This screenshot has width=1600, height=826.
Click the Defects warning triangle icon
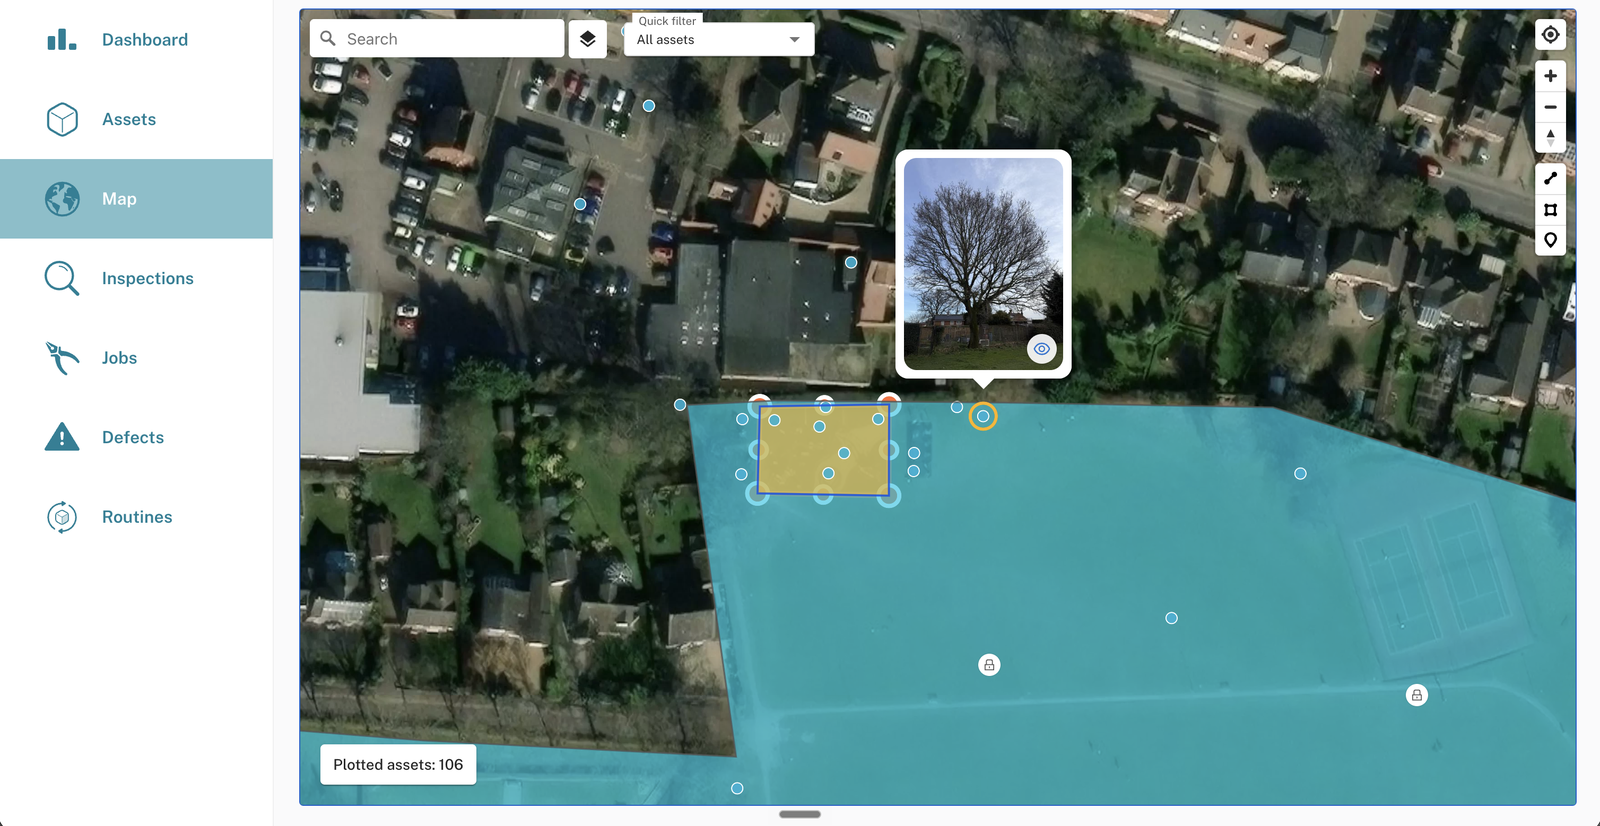[62, 437]
